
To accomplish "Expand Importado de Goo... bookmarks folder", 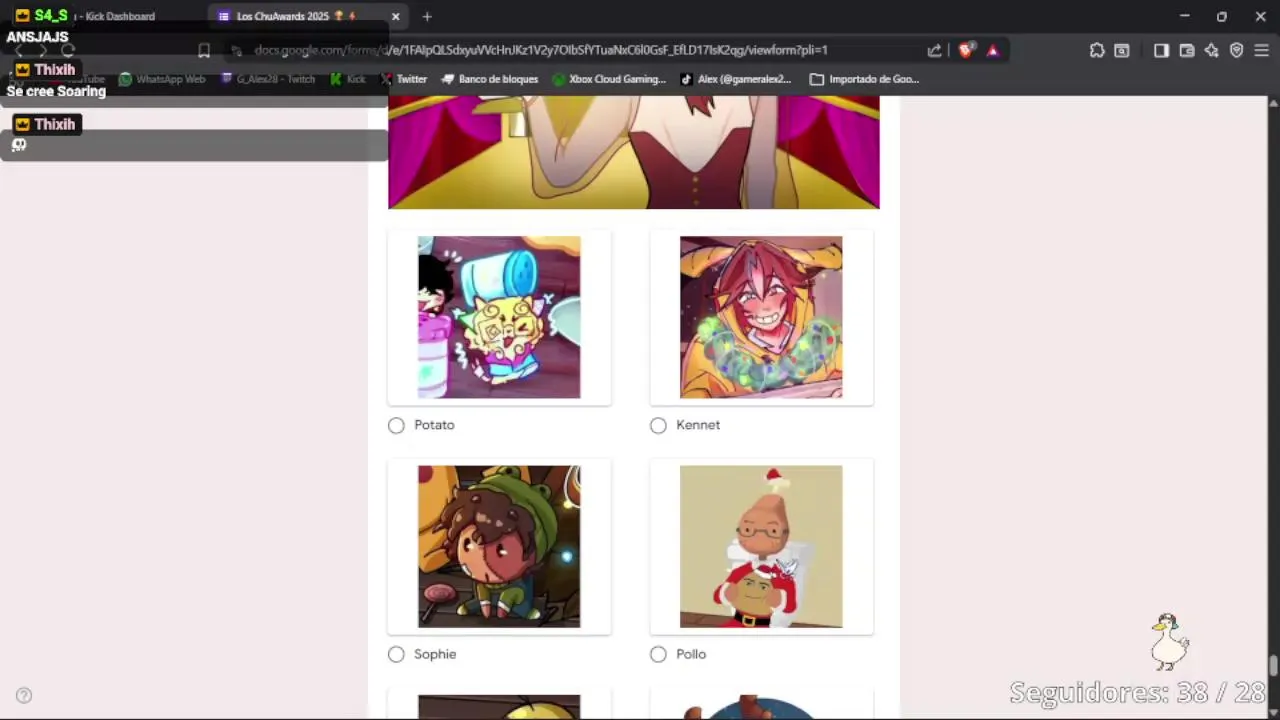I will (x=865, y=79).
